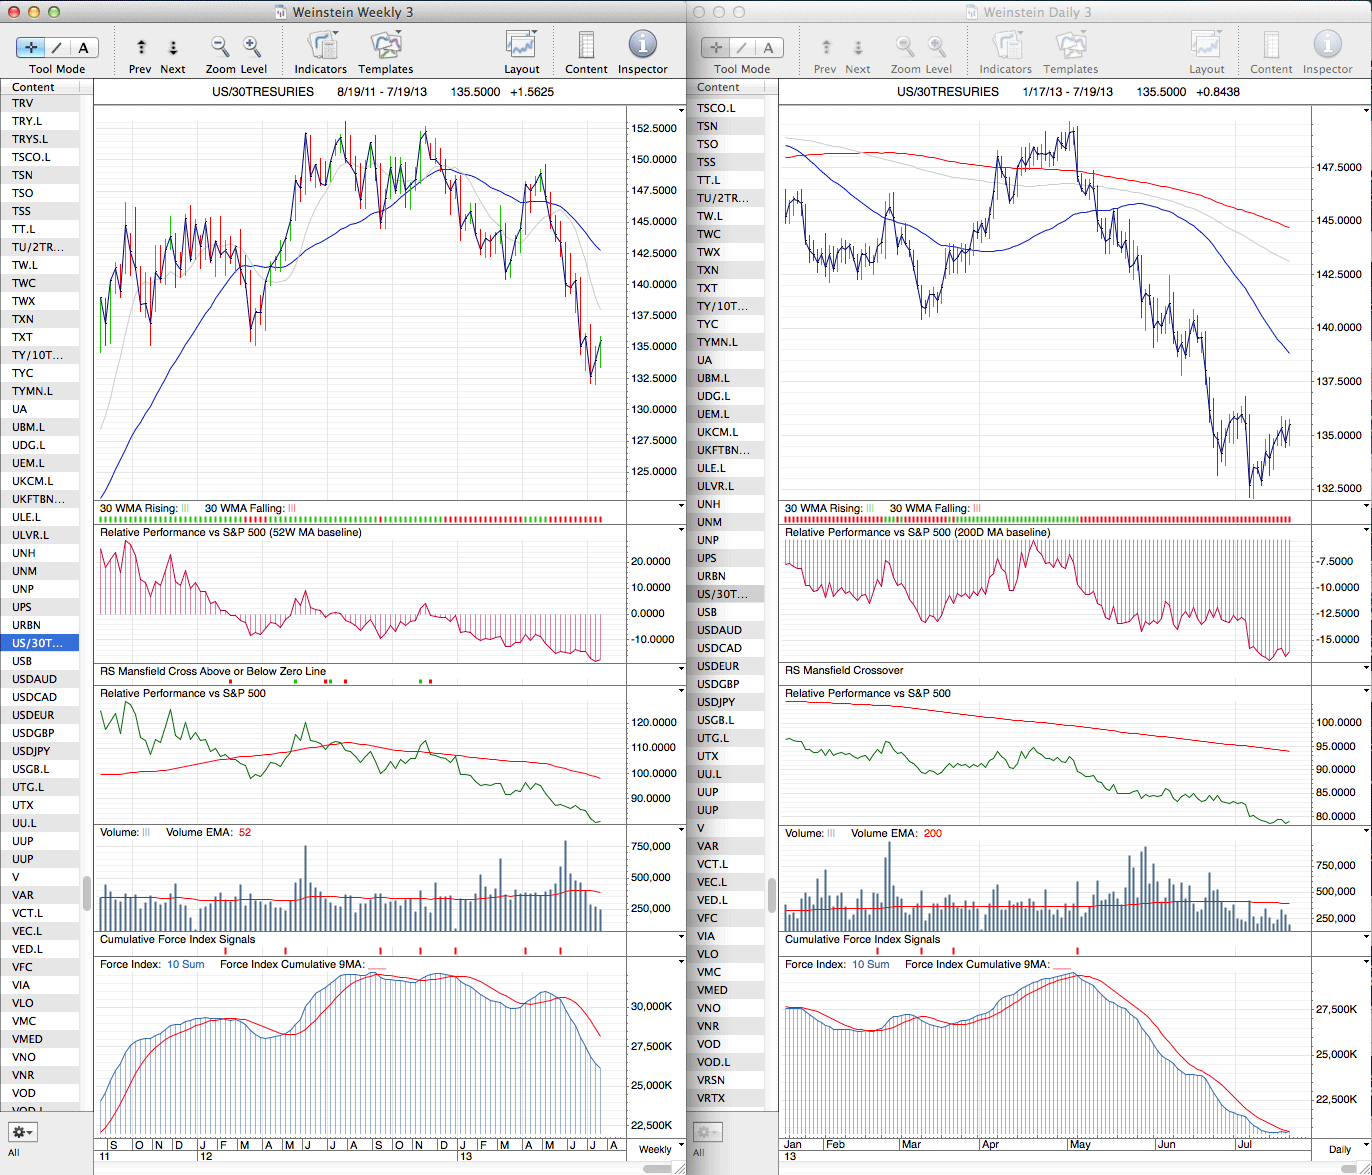Click Weekly symbol list vertical scrollbar thumb

[86, 893]
